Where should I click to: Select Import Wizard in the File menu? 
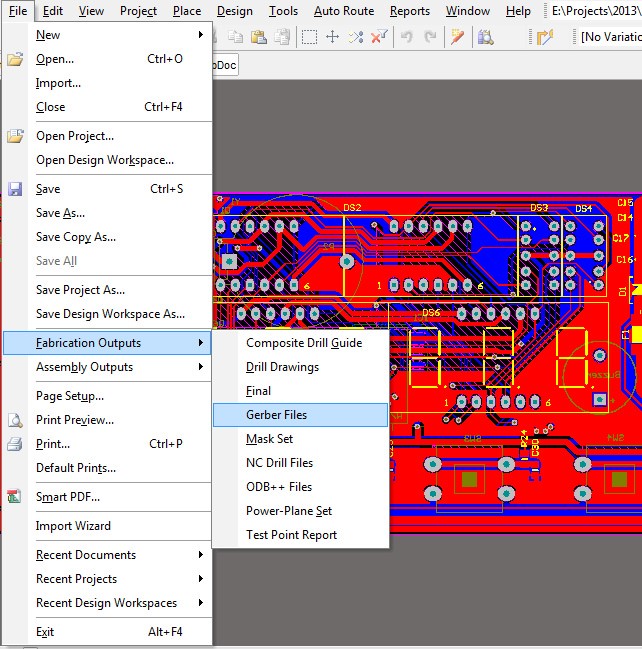73,526
